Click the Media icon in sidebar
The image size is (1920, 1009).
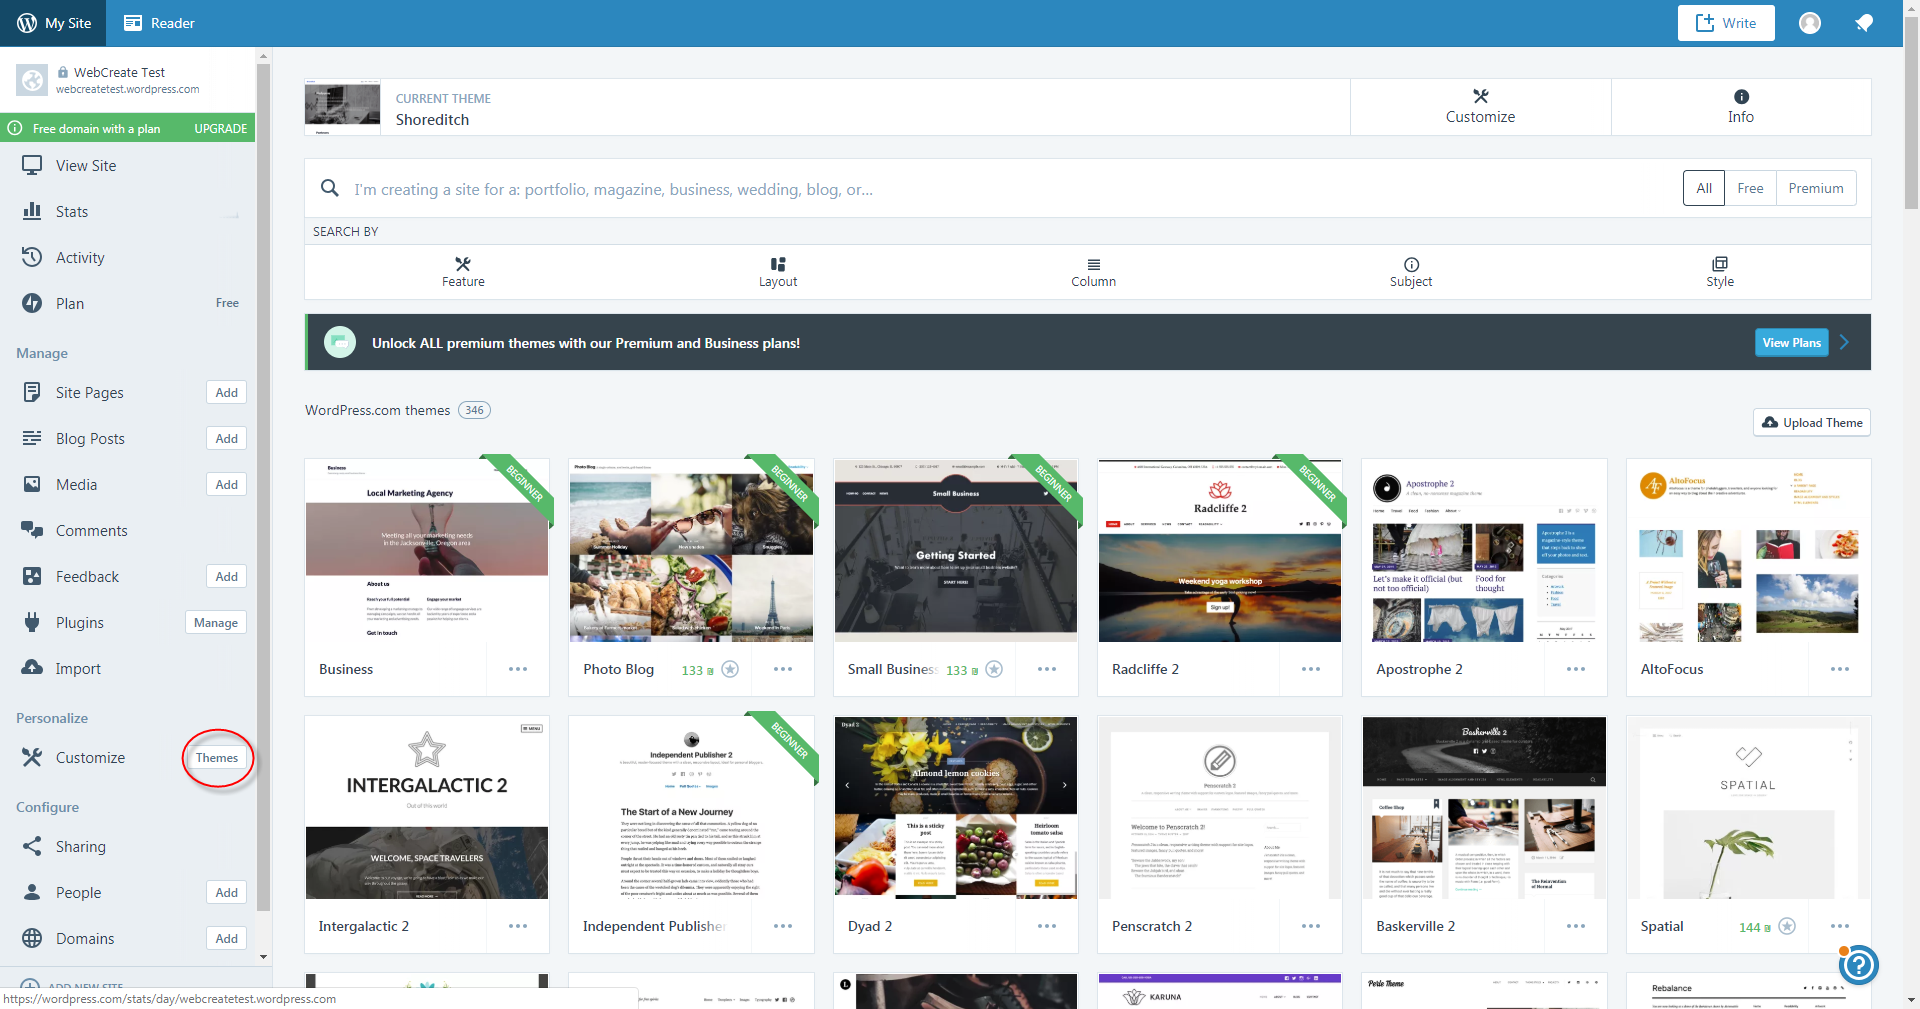click(32, 484)
